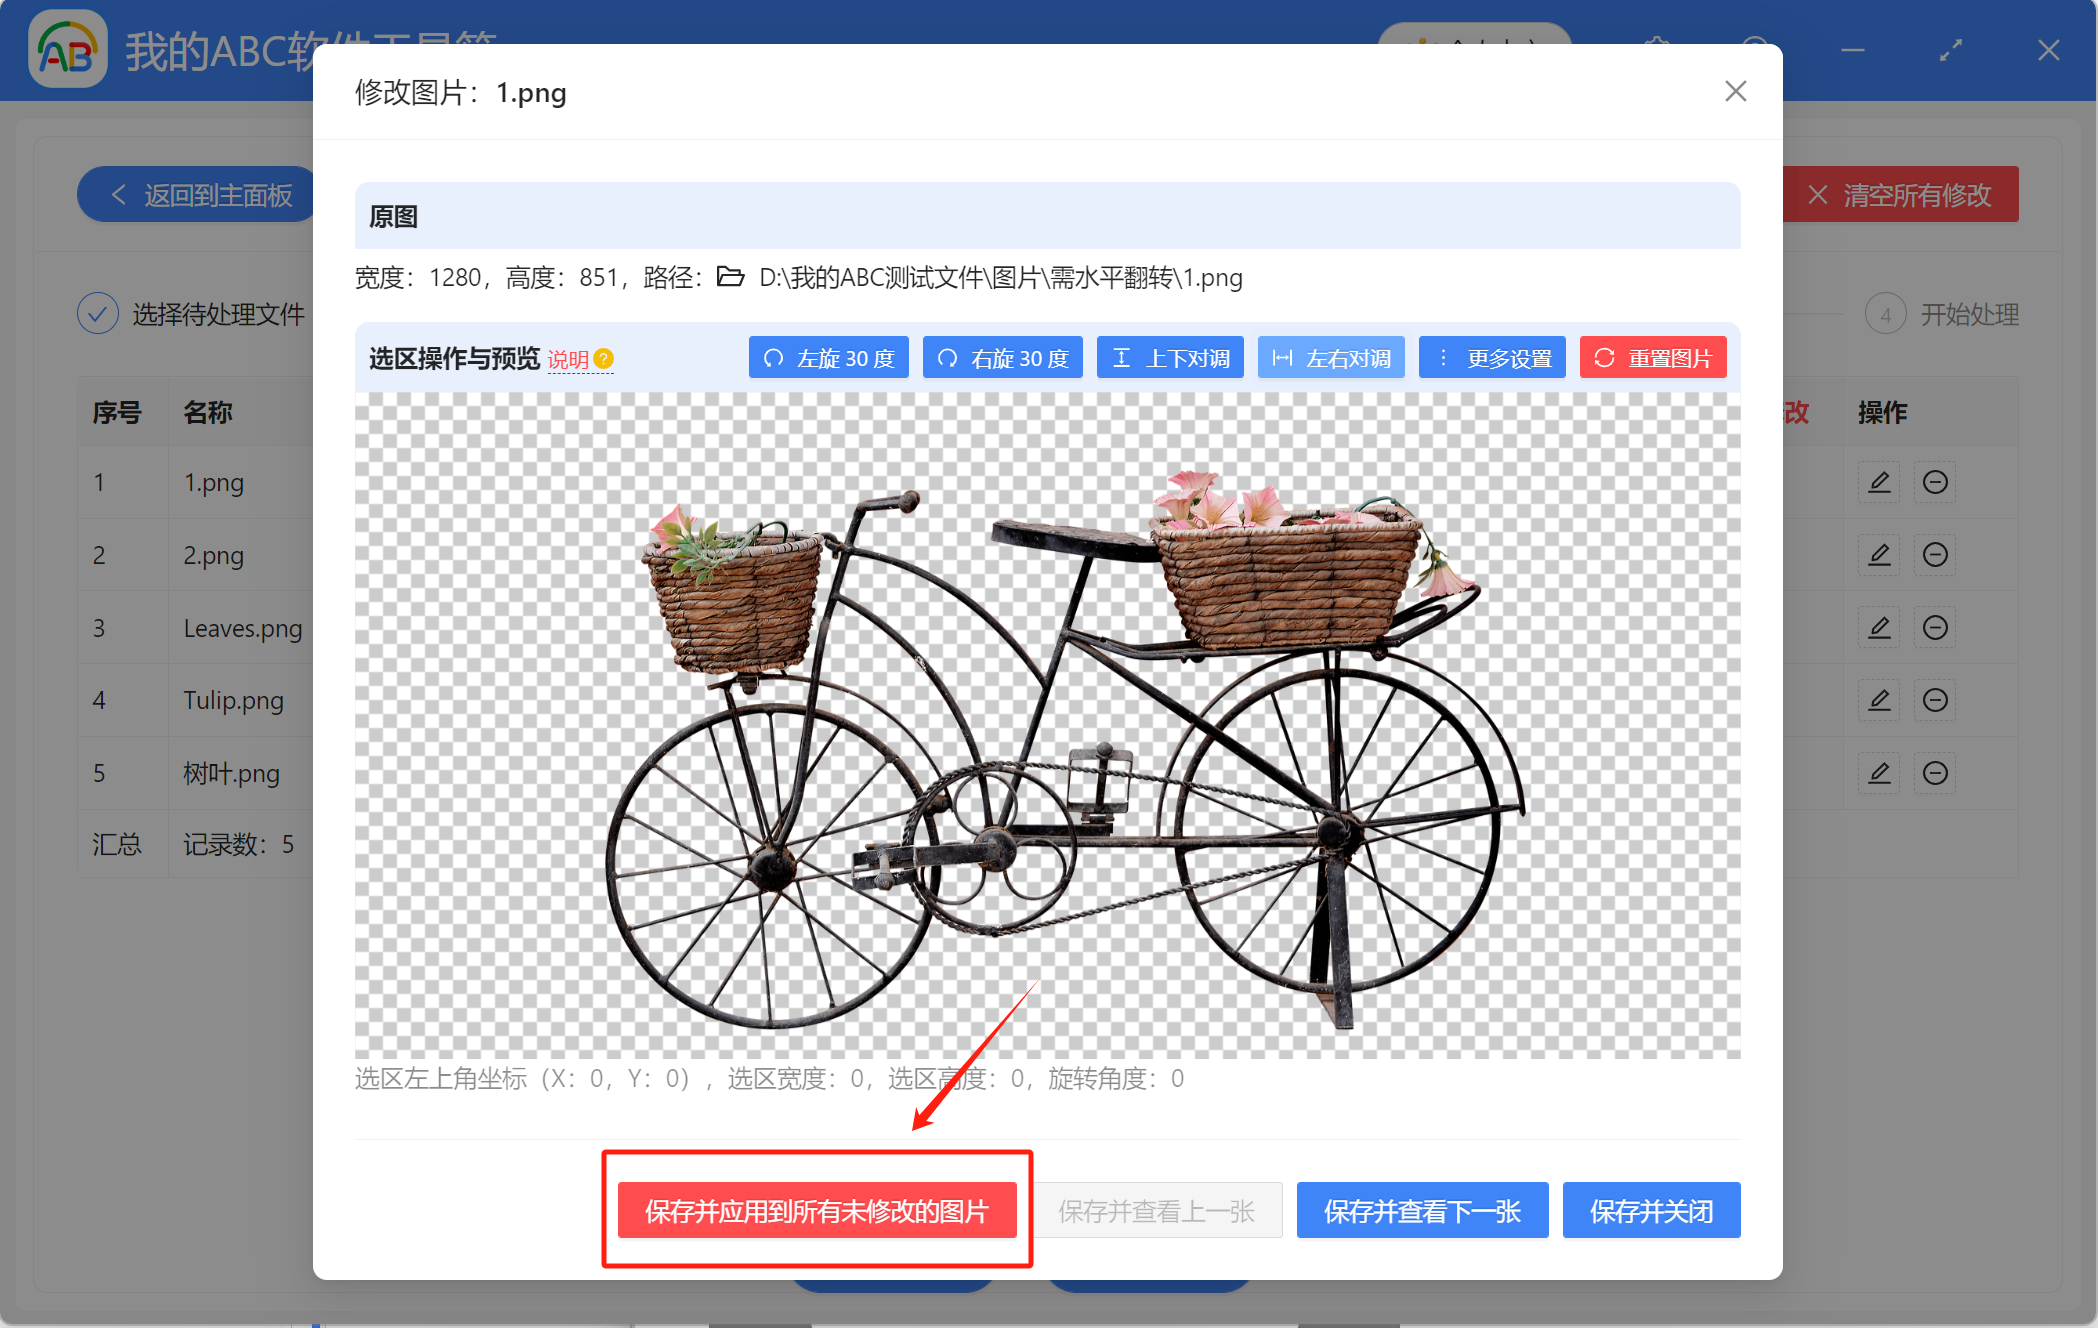
Task: Click the bicycle image preview canvas
Action: tap(1047, 725)
